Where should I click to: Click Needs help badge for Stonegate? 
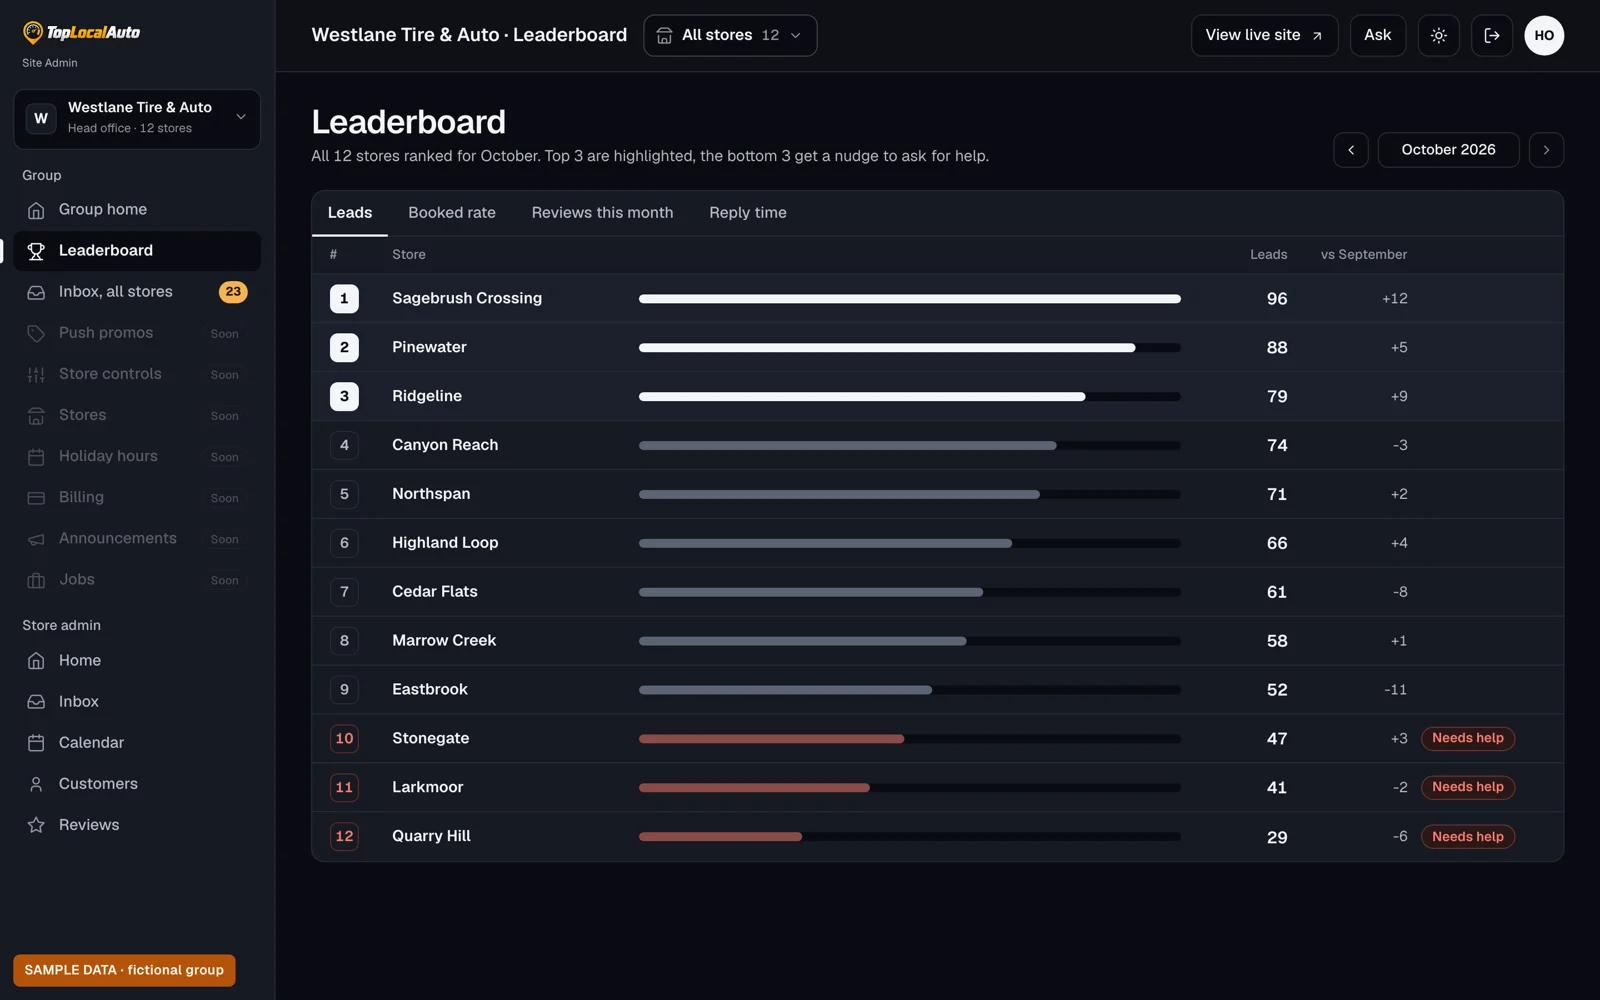pos(1468,739)
